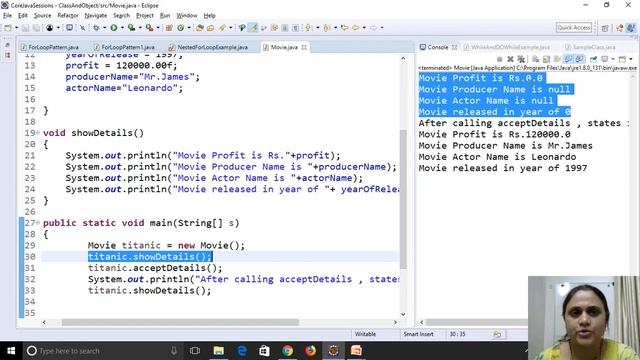The height and width of the screenshot is (360, 640).
Task: Open the Next Annotation dropdown arrow
Action: [x=318, y=28]
